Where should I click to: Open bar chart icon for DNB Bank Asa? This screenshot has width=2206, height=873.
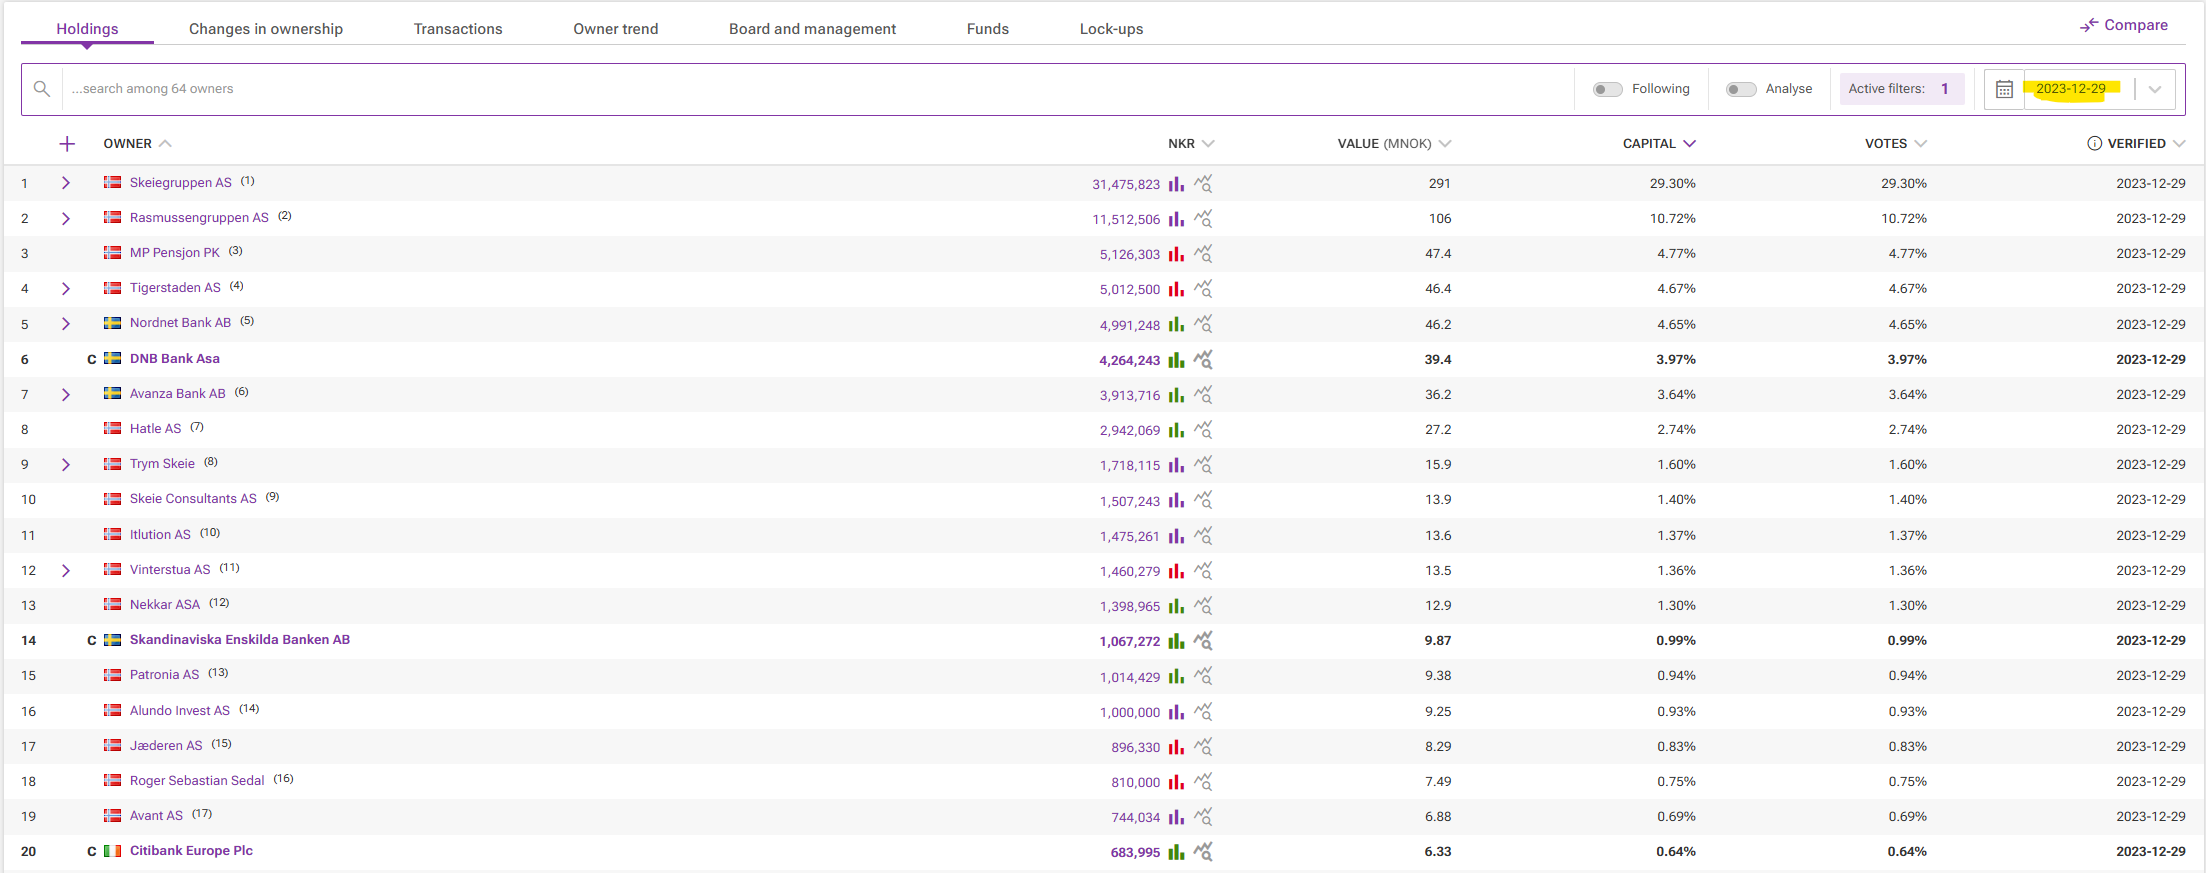(x=1176, y=360)
